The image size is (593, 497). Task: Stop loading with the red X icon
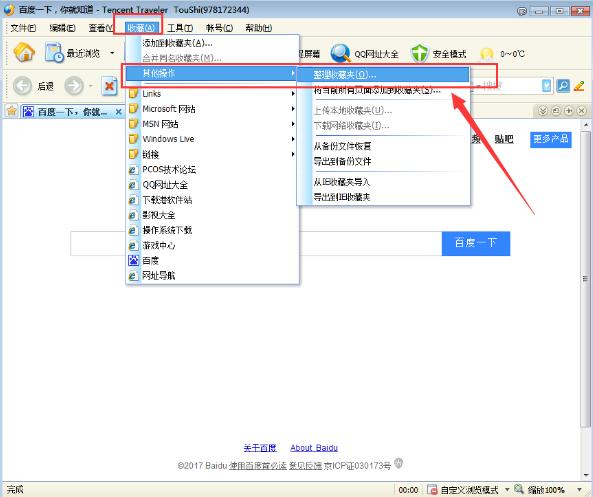click(109, 87)
